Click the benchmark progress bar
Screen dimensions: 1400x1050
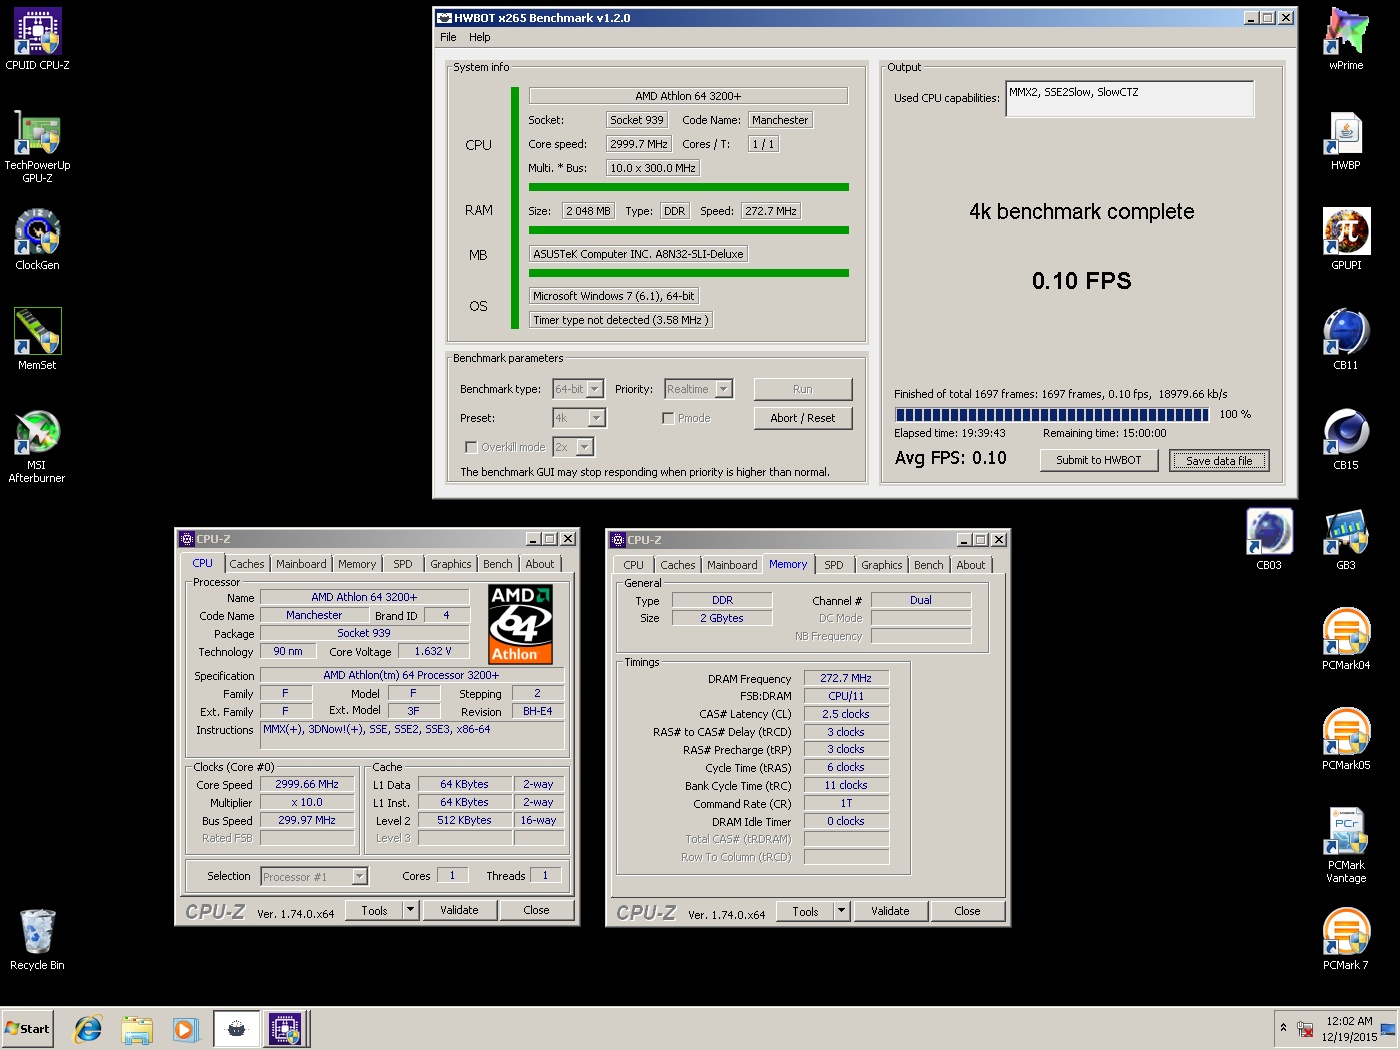(x=1052, y=414)
